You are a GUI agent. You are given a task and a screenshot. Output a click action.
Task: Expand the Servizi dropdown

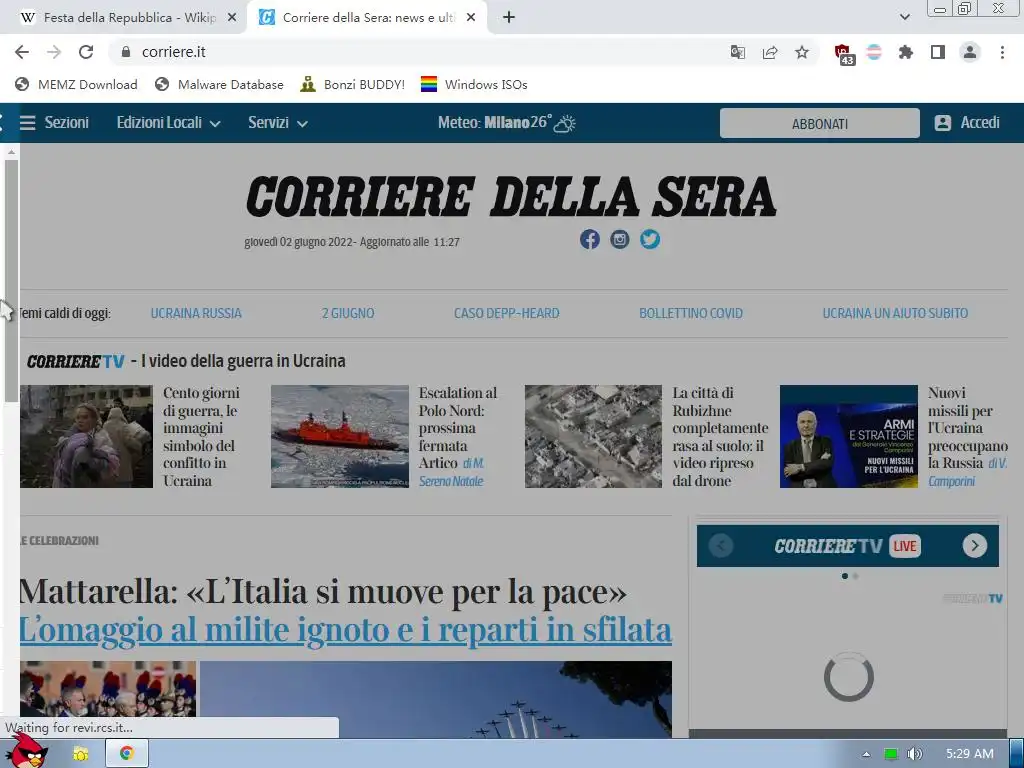click(x=278, y=123)
